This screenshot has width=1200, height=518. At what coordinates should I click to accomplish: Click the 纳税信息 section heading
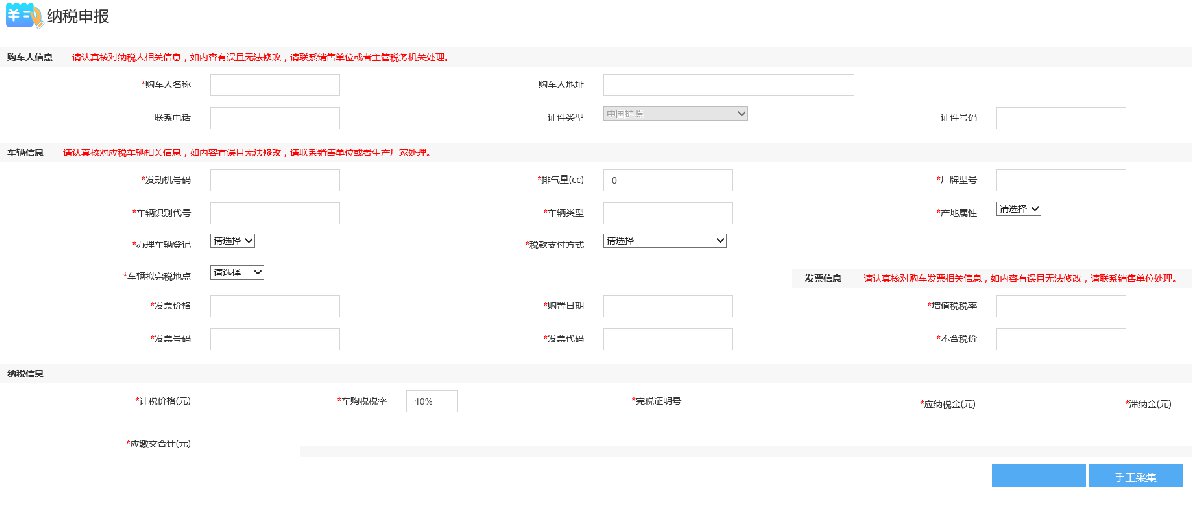[x=25, y=373]
